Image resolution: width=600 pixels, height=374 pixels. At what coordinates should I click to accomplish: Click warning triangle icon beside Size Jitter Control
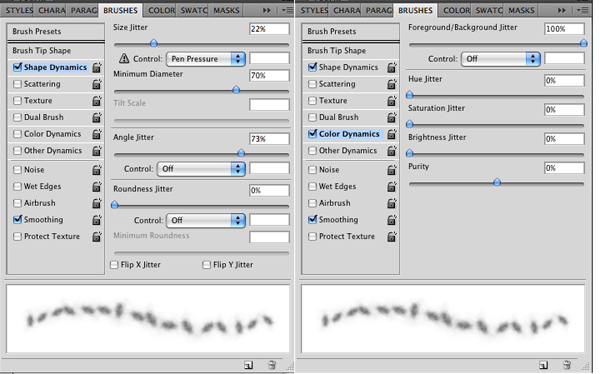124,59
